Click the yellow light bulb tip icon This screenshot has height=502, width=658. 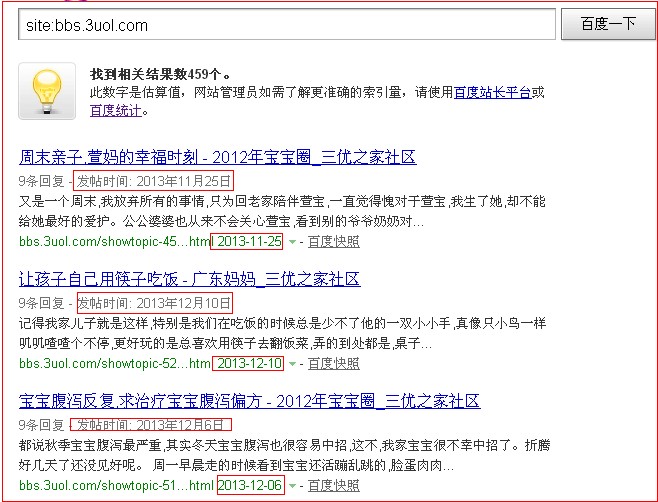point(47,91)
